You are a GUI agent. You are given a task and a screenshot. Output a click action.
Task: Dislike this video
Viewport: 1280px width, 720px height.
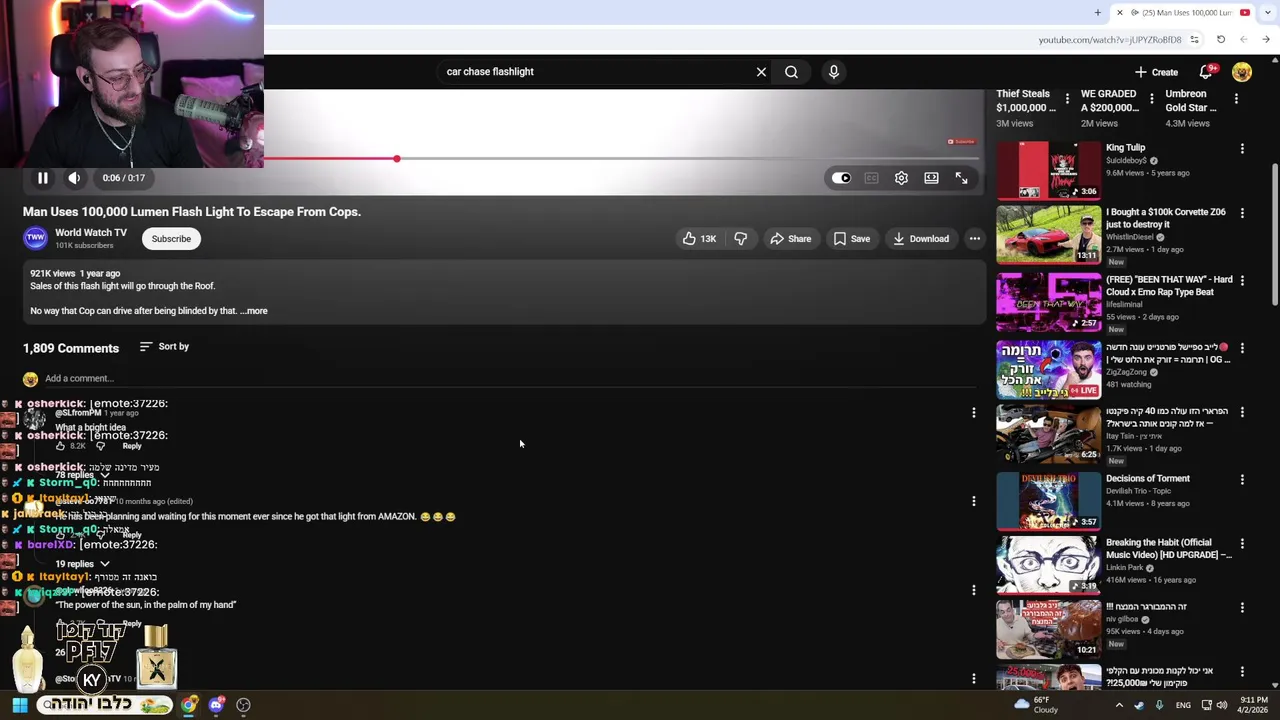click(741, 239)
